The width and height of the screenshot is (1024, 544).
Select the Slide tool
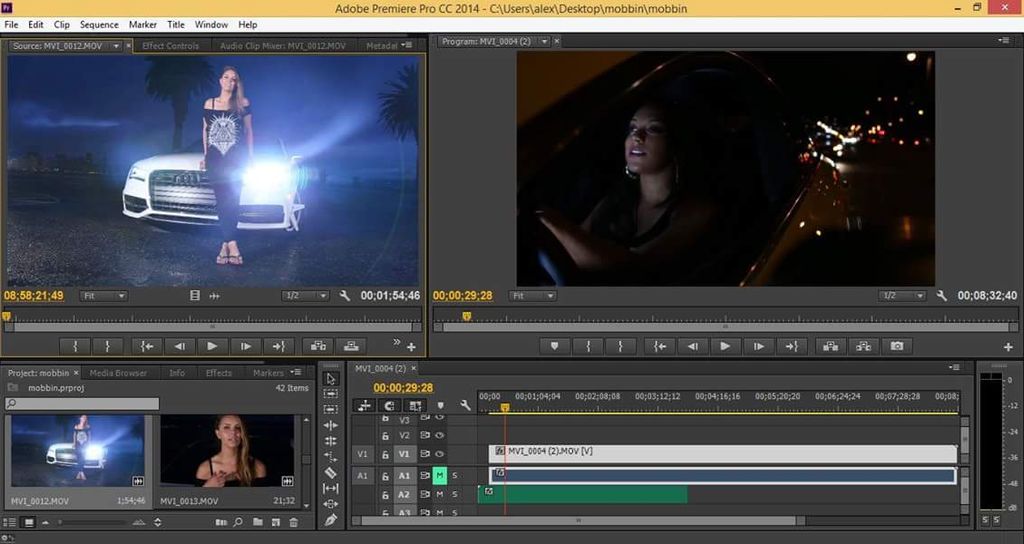tap(330, 504)
